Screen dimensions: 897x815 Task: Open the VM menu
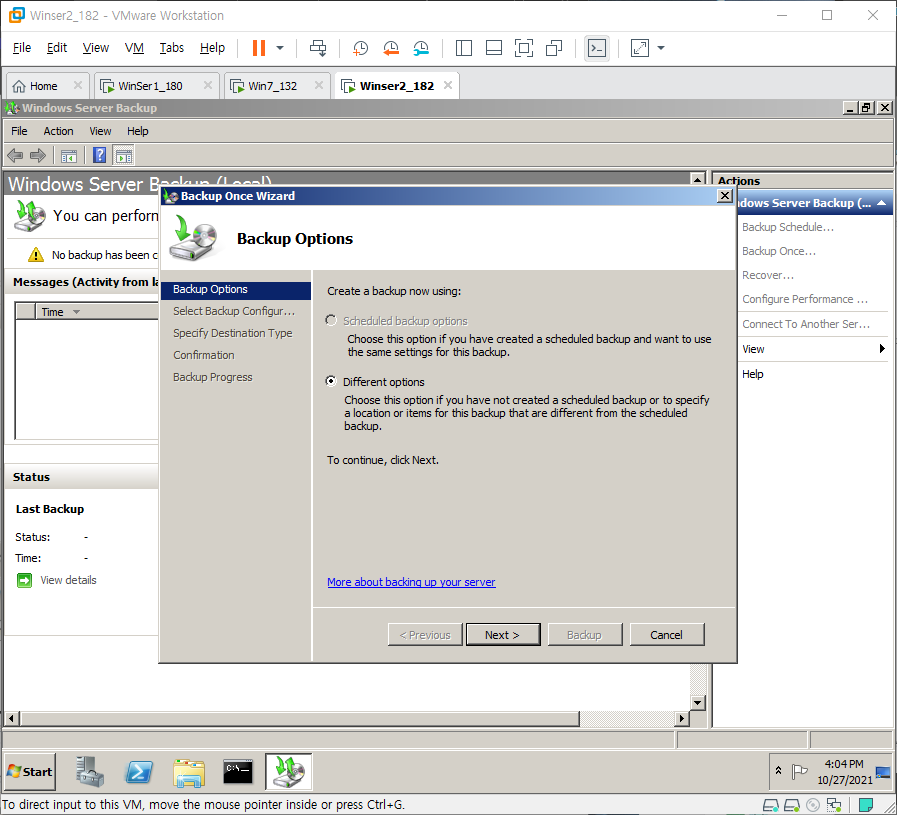(x=134, y=47)
